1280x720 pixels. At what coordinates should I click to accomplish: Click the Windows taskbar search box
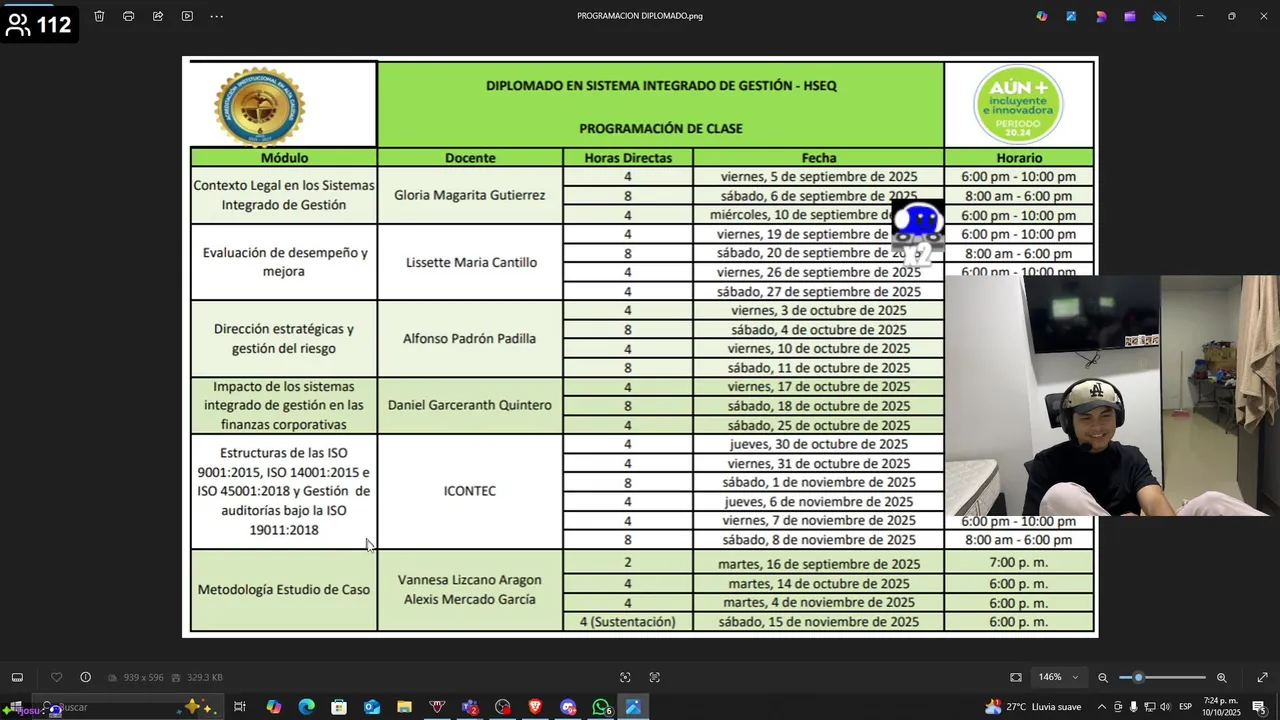pos(127,707)
